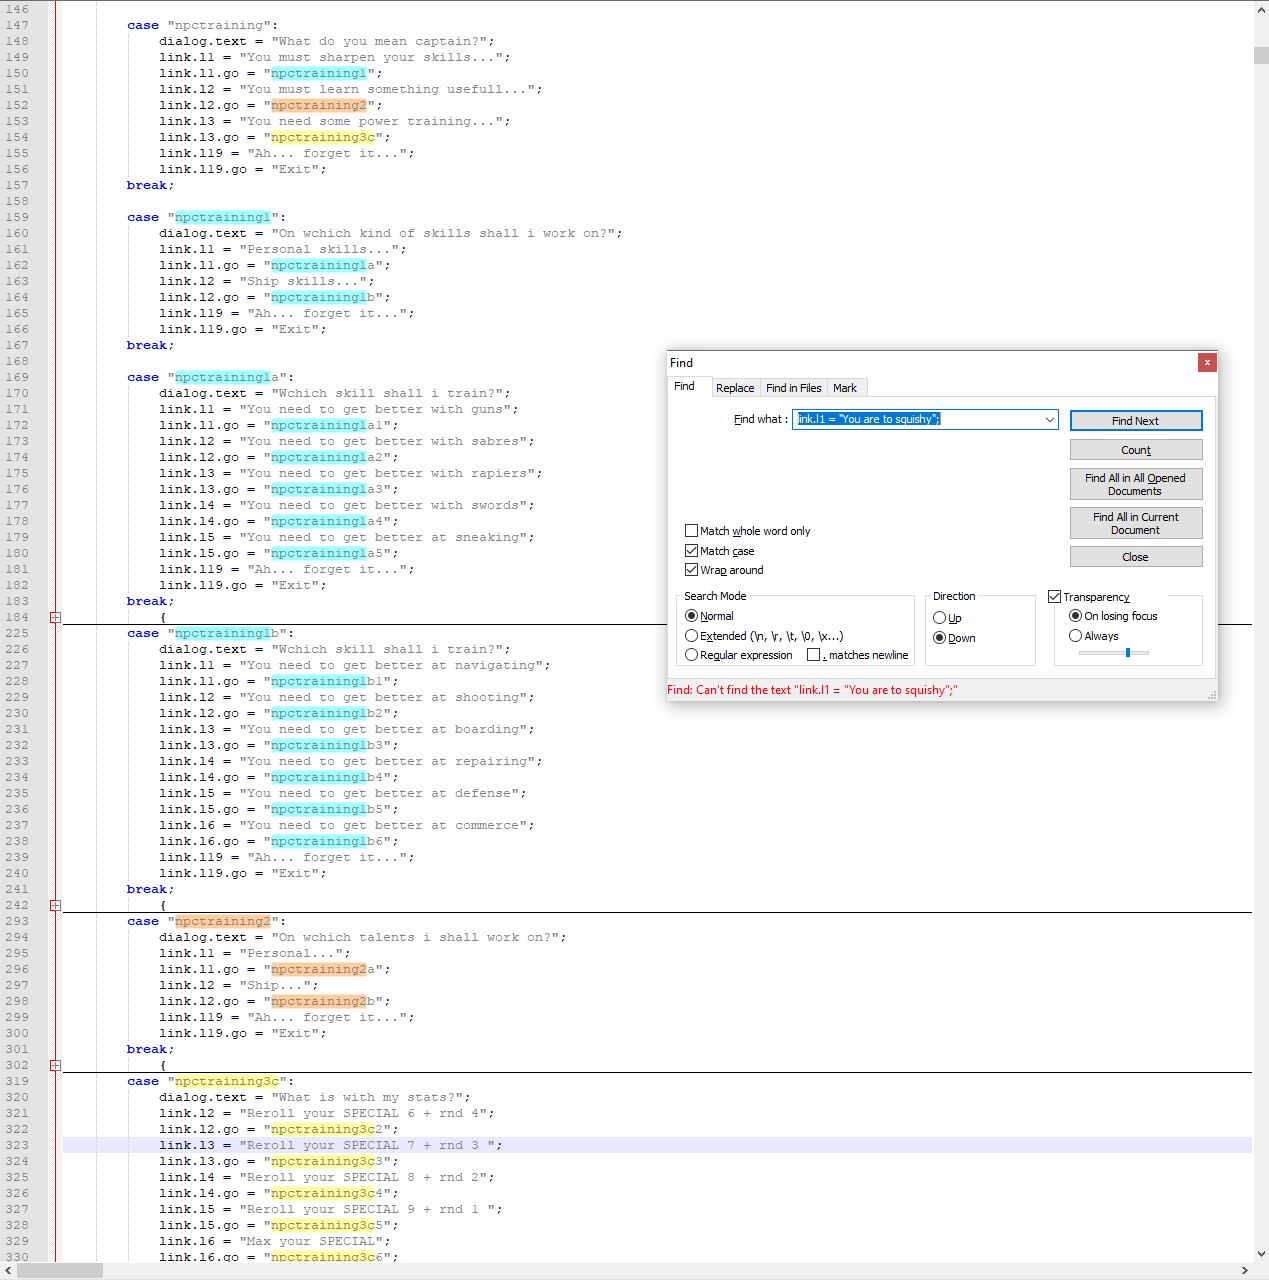Click Find All in Current Document

(1136, 523)
